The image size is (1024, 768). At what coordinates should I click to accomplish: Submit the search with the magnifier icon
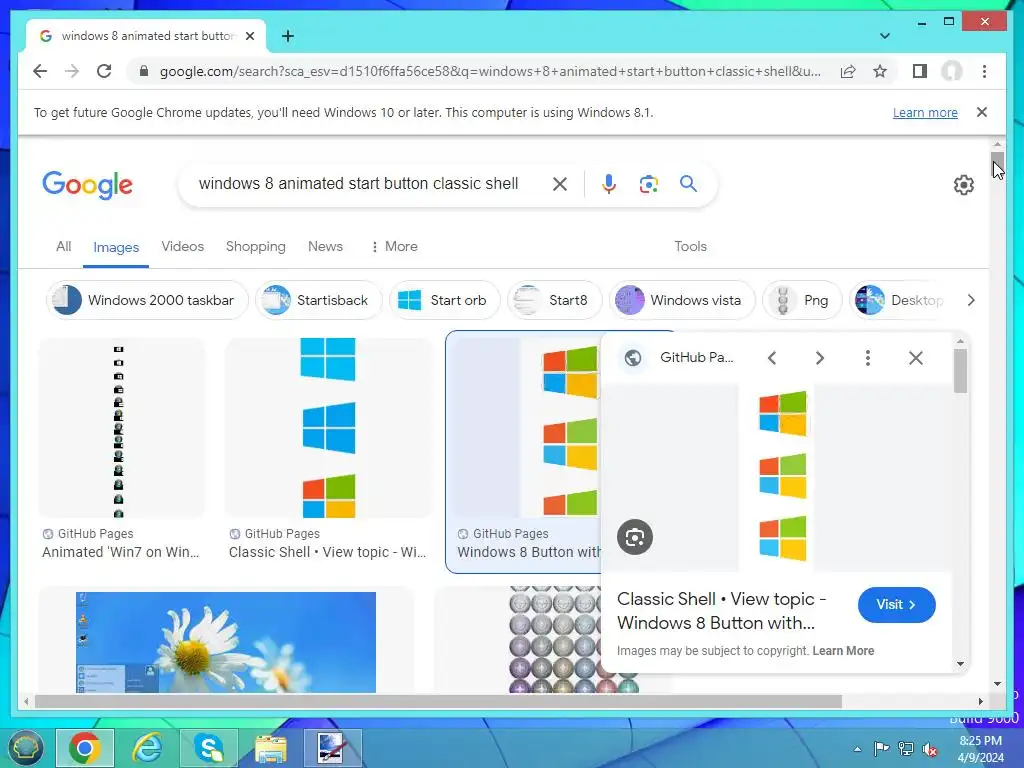pyautogui.click(x=688, y=184)
